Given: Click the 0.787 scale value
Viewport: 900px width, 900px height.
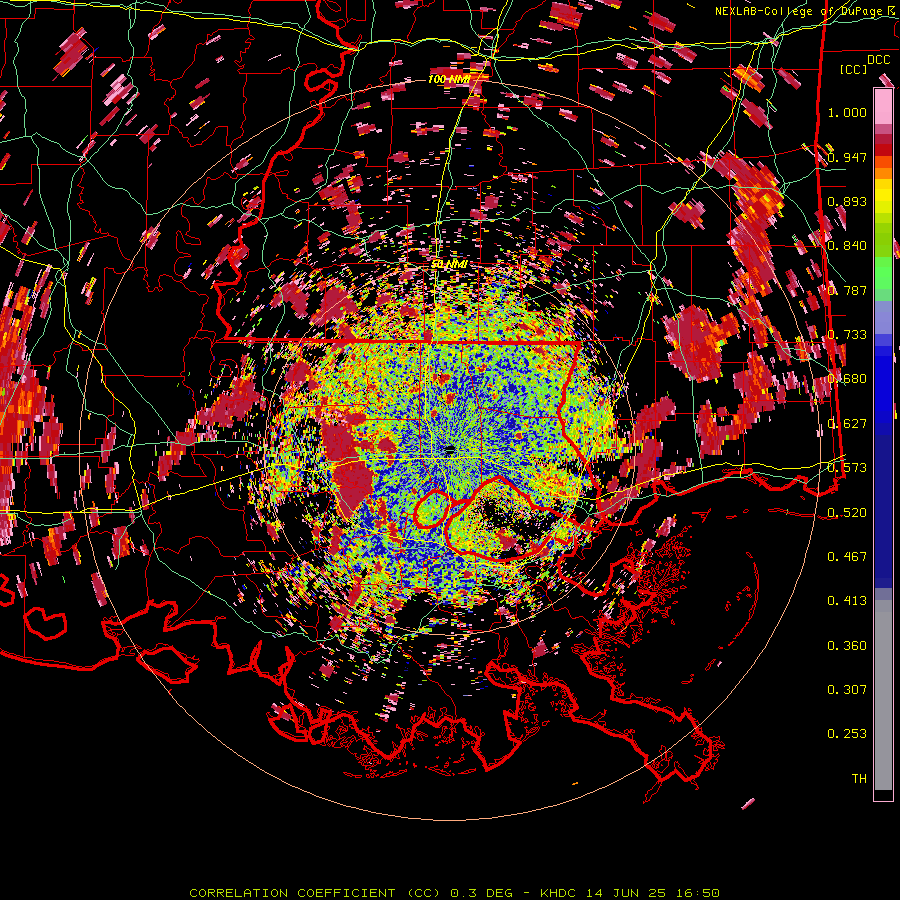Looking at the screenshot, I should [x=847, y=290].
